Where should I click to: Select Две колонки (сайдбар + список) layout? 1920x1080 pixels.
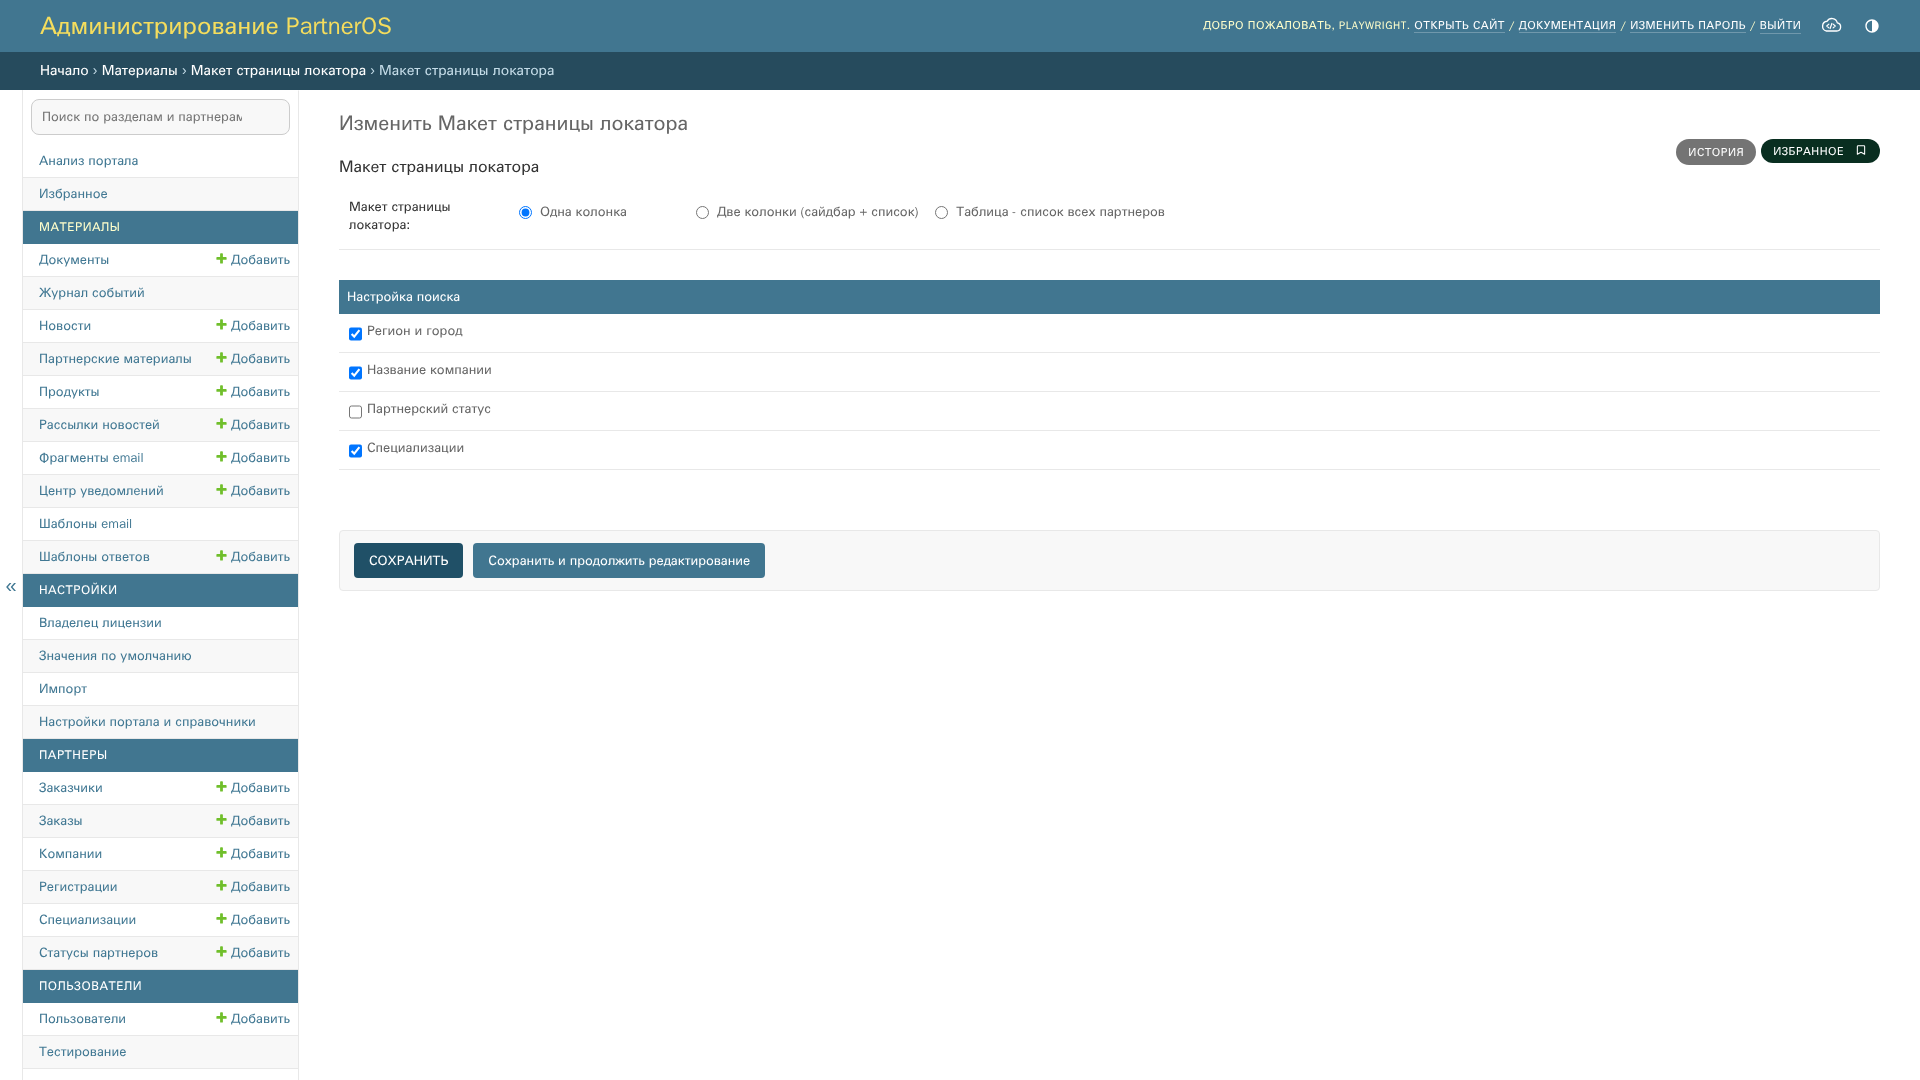click(x=702, y=212)
